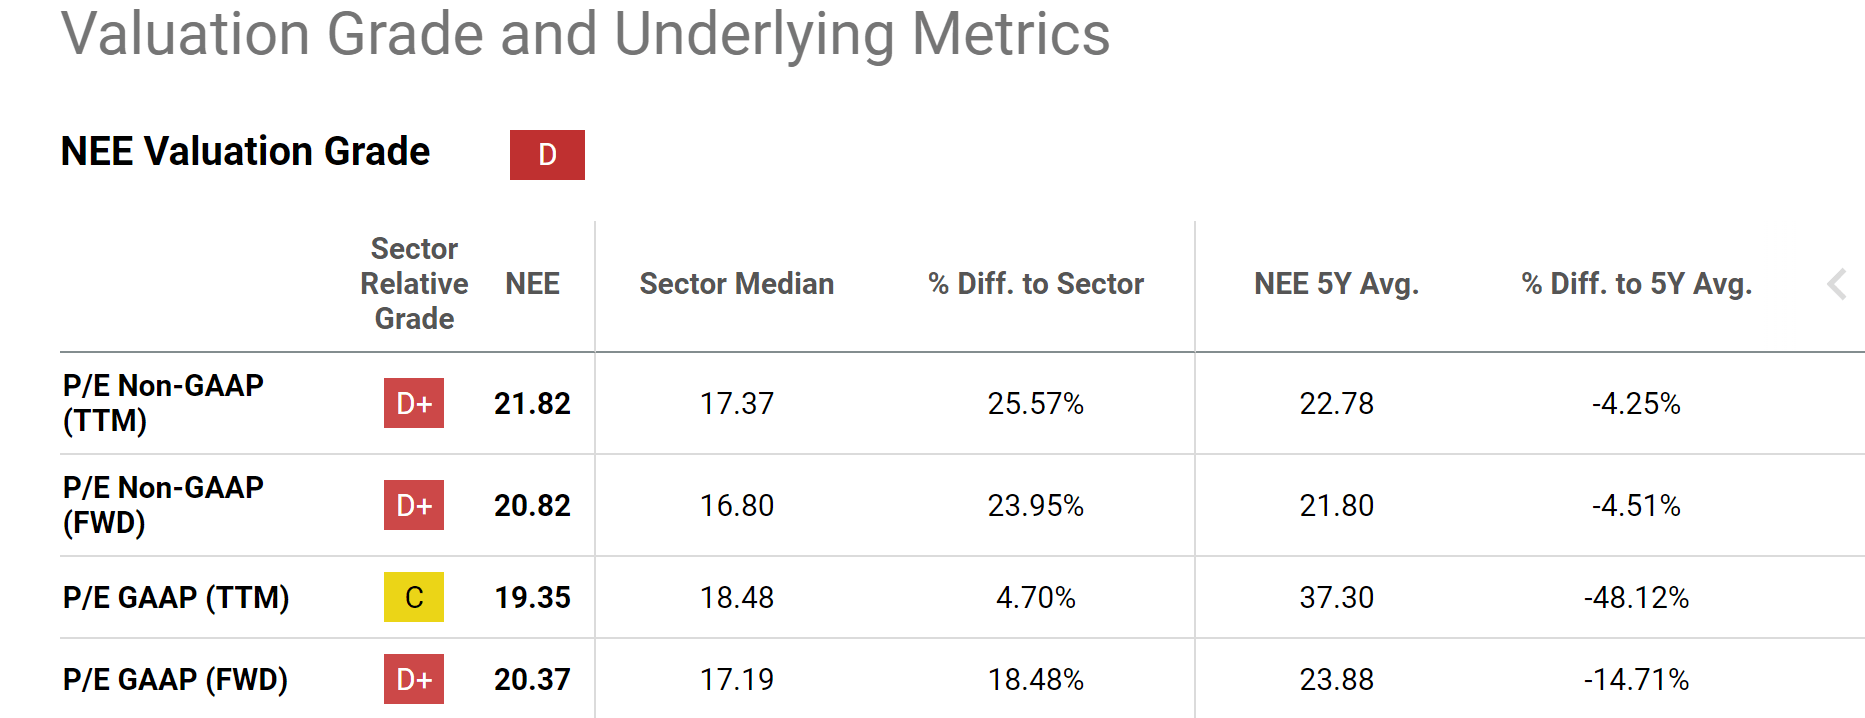Click the Valuation Grade and Underlying Metrics title
The width and height of the screenshot is (1865, 718).
(585, 34)
